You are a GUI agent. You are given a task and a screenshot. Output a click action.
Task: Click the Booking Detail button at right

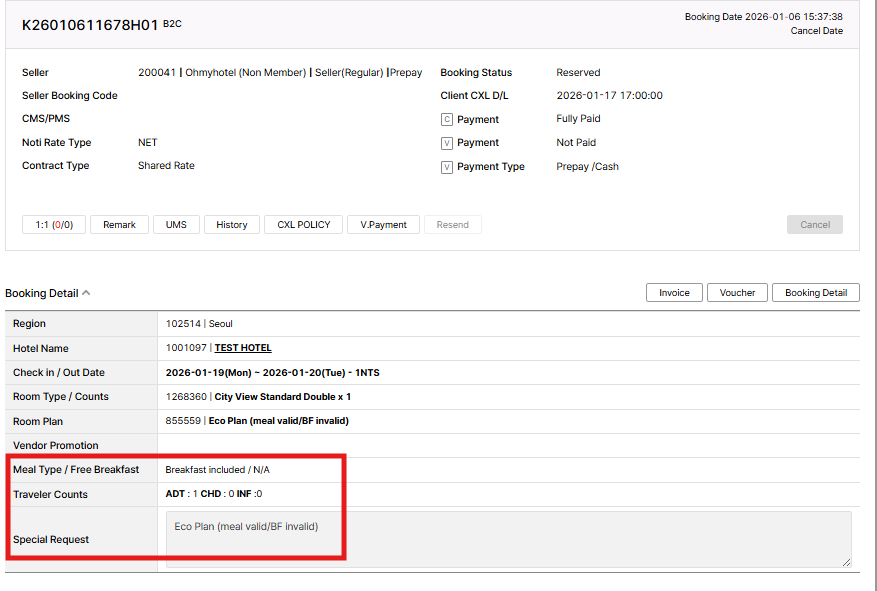tap(815, 293)
